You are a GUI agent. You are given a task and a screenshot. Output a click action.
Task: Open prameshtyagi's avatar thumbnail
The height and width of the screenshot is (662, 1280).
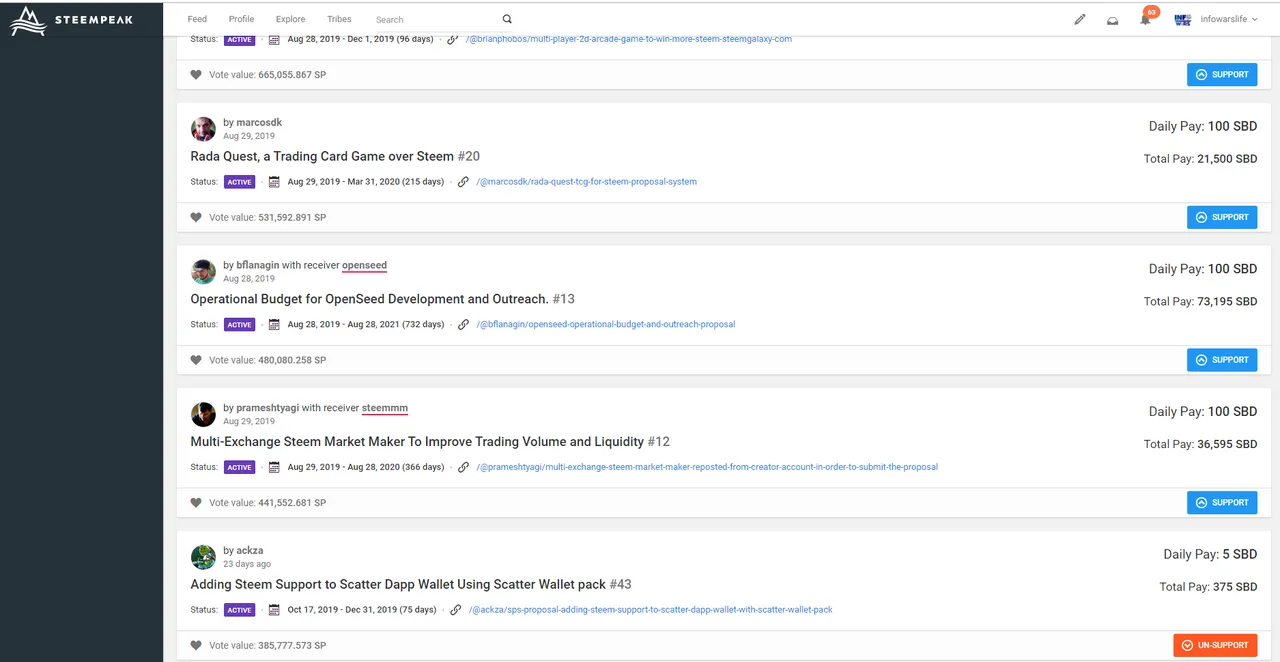coord(203,414)
